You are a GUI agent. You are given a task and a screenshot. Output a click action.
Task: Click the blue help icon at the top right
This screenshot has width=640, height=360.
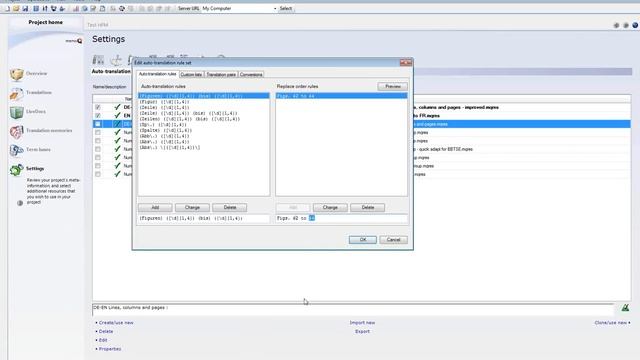[x=635, y=25]
